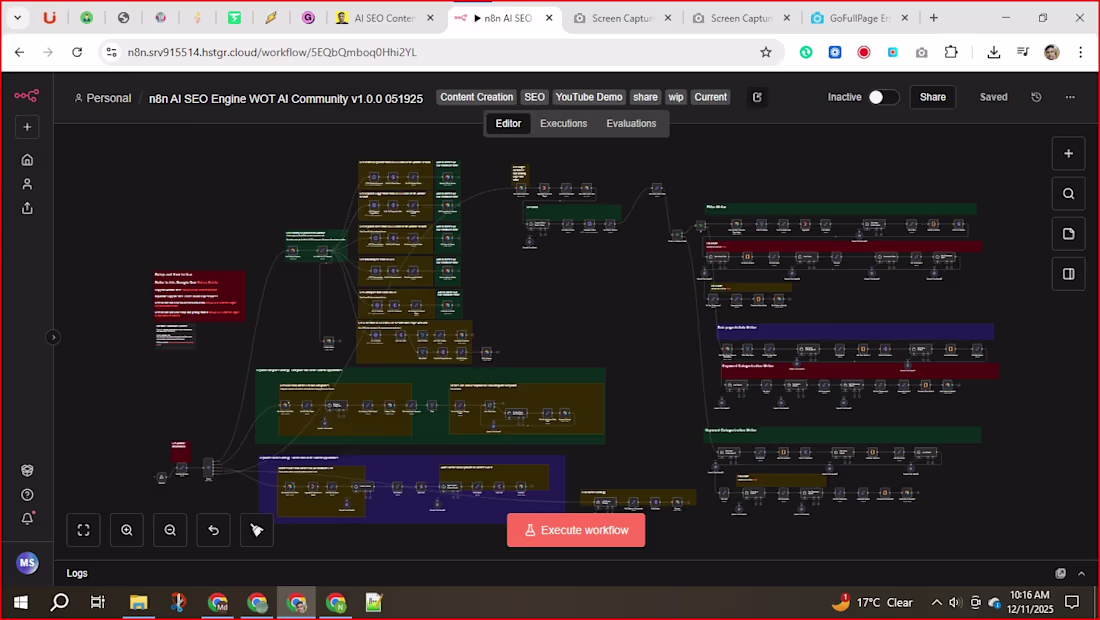Switch to the Executions tab
Screen dimensions: 1100x620
click(563, 124)
